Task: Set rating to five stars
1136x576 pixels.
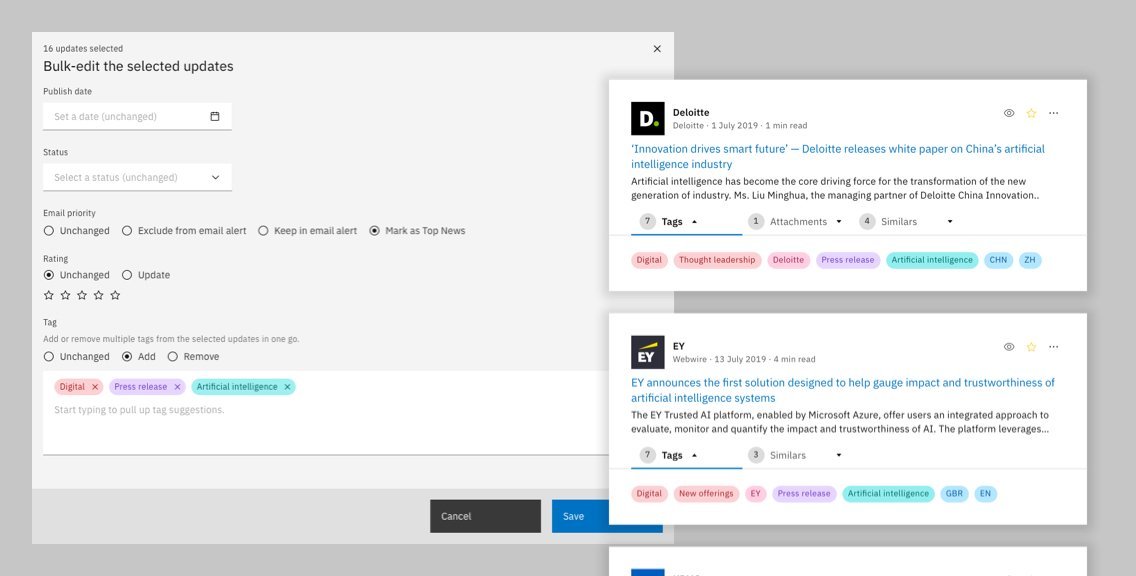Action: (115, 295)
